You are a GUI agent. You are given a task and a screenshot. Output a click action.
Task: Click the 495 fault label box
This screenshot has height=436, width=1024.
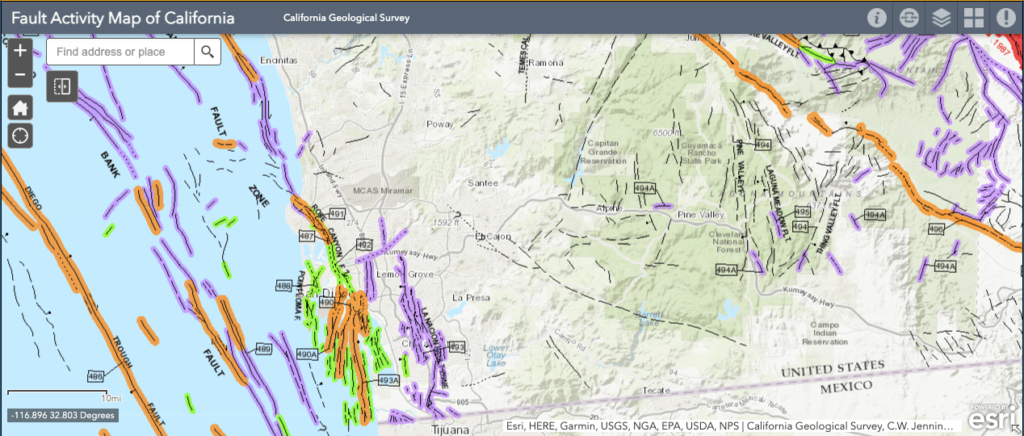(x=803, y=212)
